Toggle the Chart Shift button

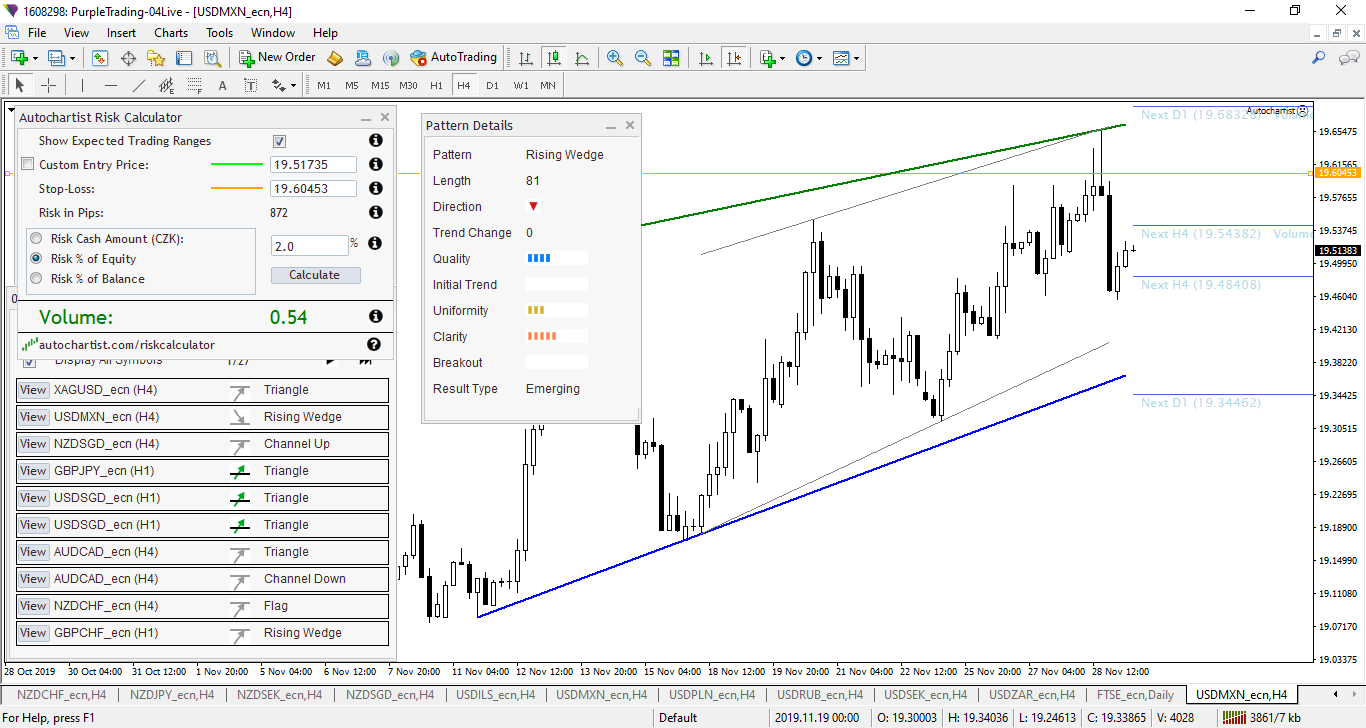734,58
